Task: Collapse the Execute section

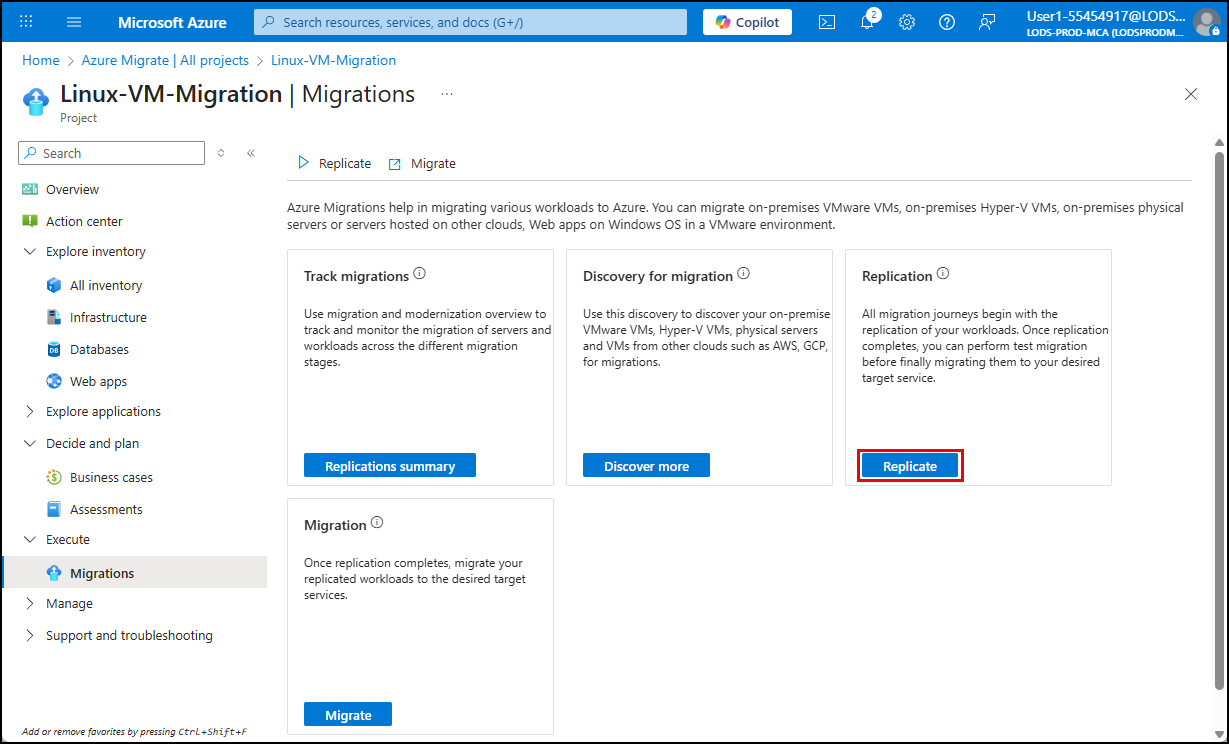Action: (x=29, y=539)
